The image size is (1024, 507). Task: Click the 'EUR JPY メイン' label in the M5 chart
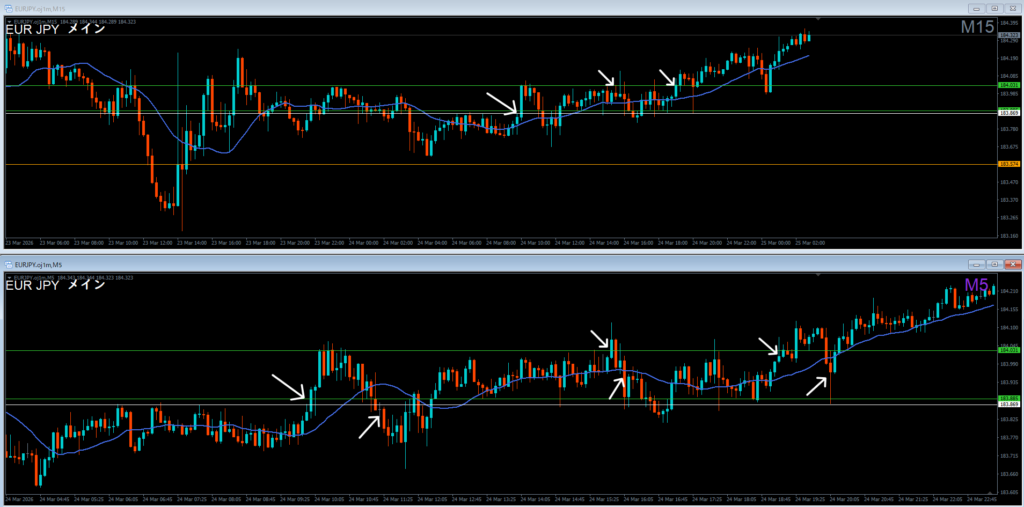tap(55, 286)
